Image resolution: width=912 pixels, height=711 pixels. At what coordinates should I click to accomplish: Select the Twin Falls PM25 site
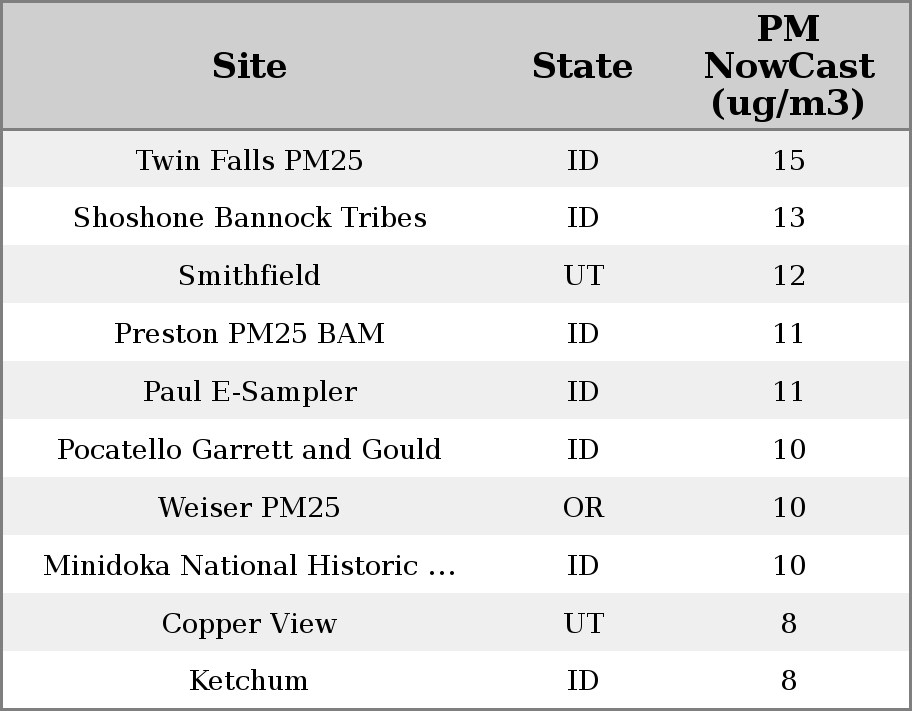tap(249, 160)
